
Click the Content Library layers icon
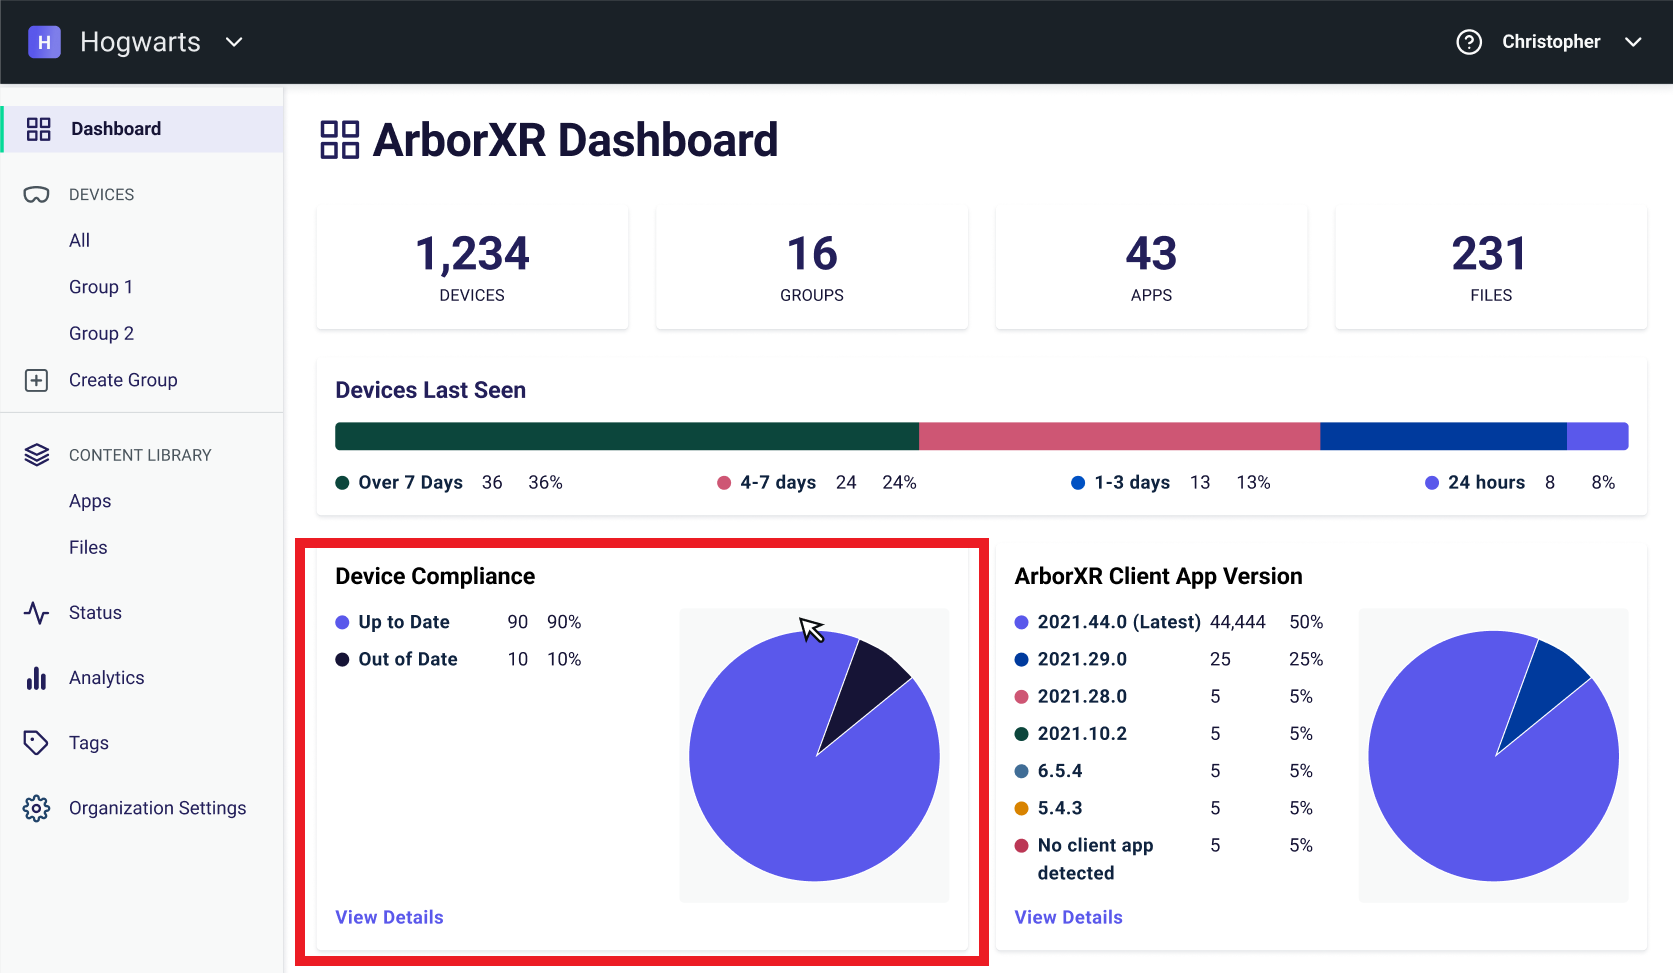click(x=36, y=455)
